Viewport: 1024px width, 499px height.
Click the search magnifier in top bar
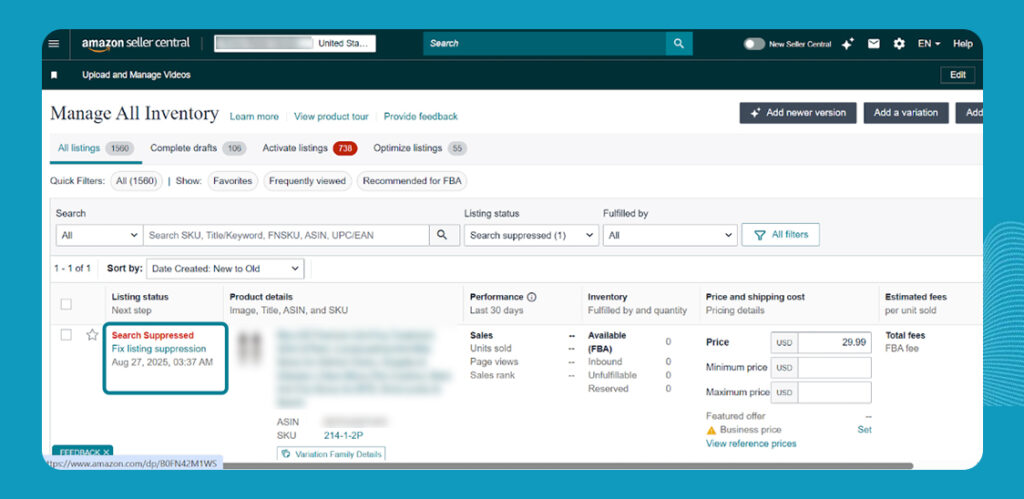[679, 44]
